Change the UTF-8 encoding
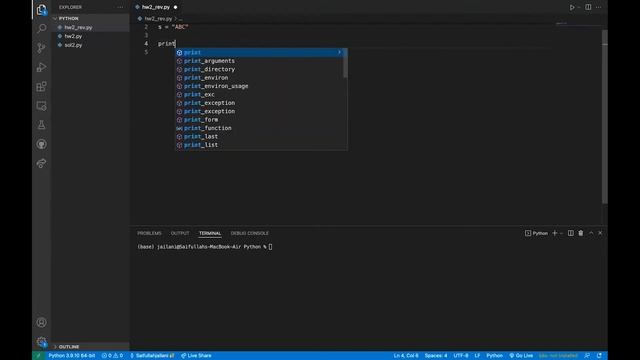Viewport: 640px width, 360px height. click(x=461, y=356)
